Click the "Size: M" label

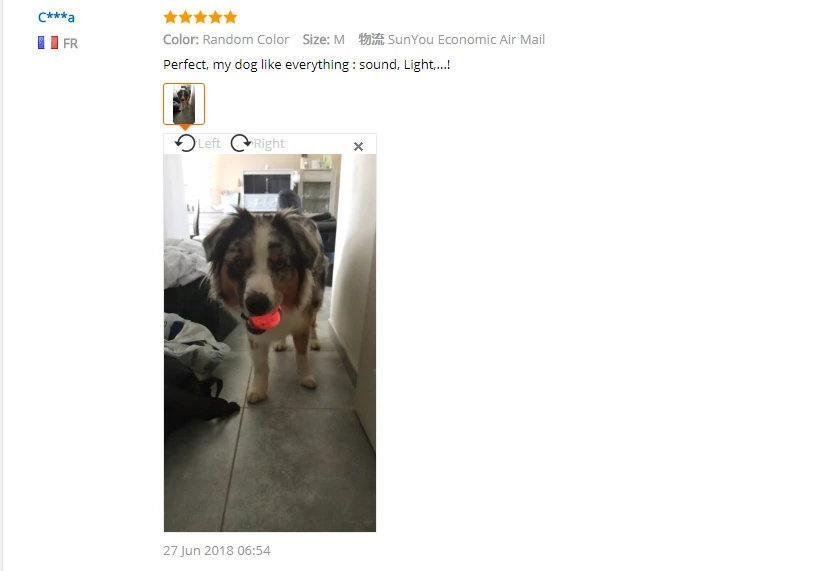[x=323, y=40]
